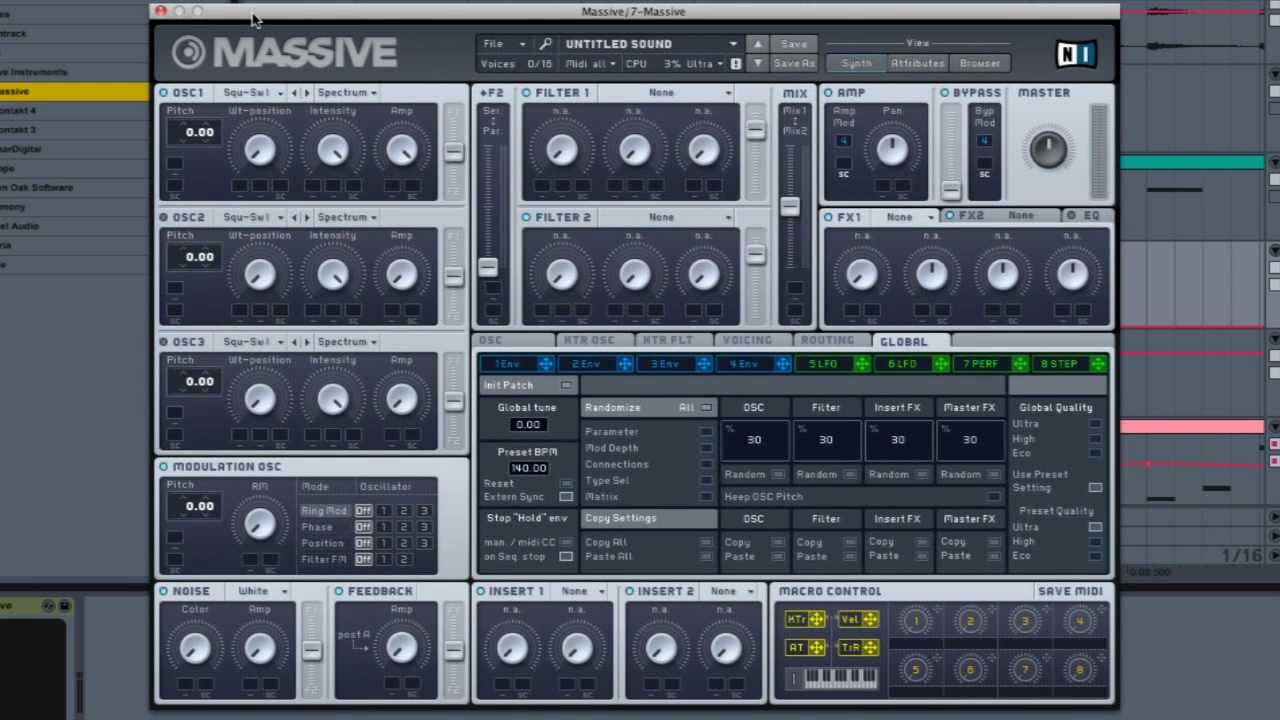Click the Preset BPM 140.00 field

pyautogui.click(x=528, y=468)
